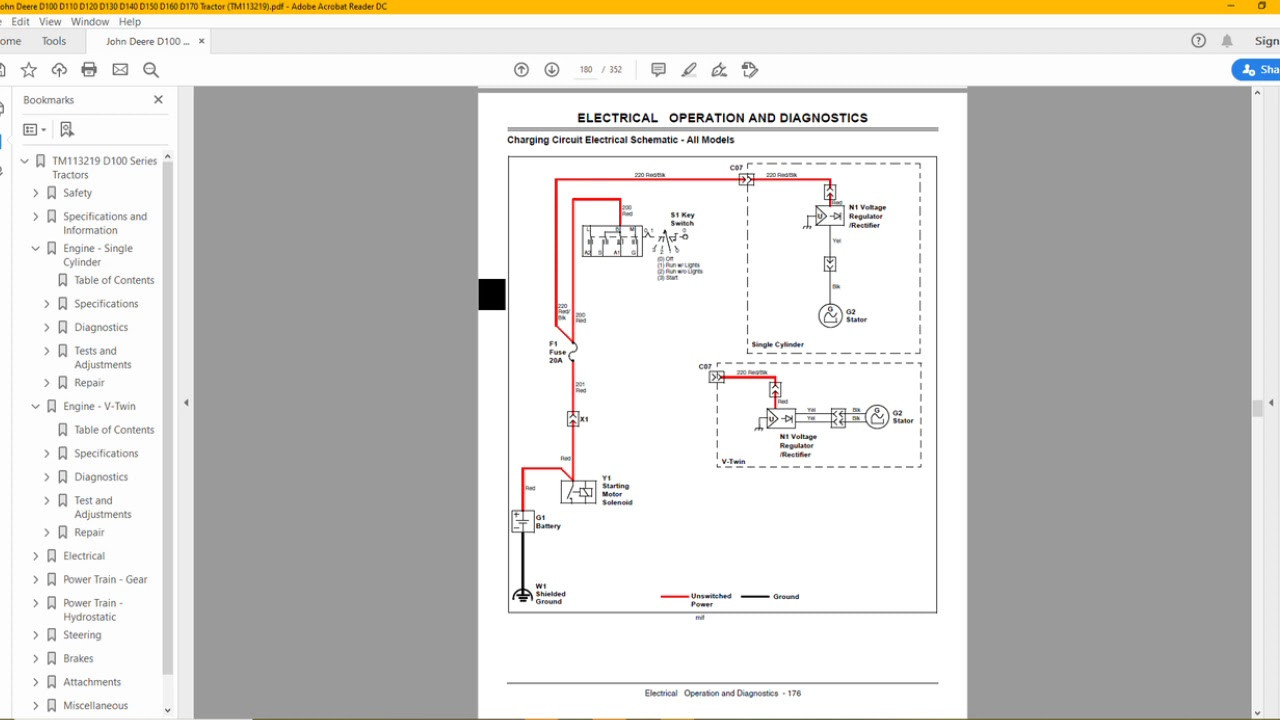Close the Bookmarks panel
1280x720 pixels.
158,100
